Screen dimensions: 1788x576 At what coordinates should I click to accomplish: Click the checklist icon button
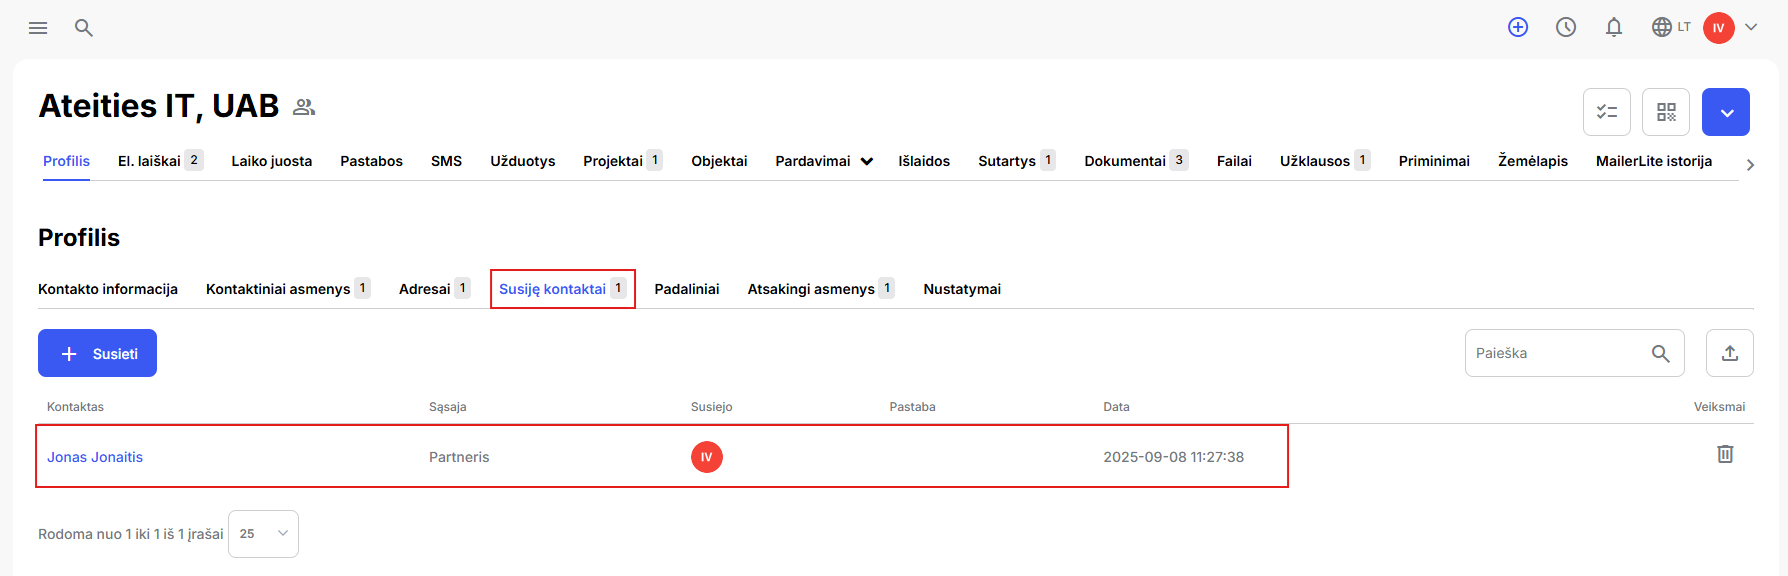tap(1607, 112)
